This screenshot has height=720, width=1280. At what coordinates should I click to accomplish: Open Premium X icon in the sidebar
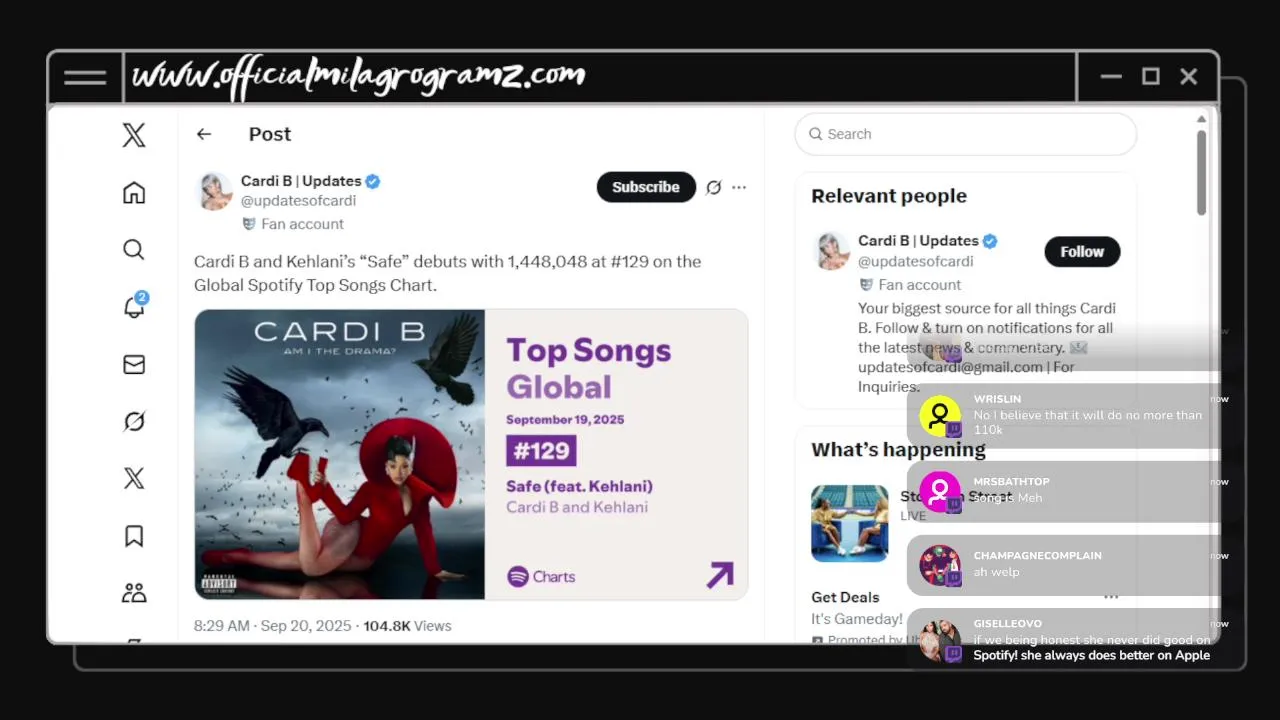click(134, 478)
